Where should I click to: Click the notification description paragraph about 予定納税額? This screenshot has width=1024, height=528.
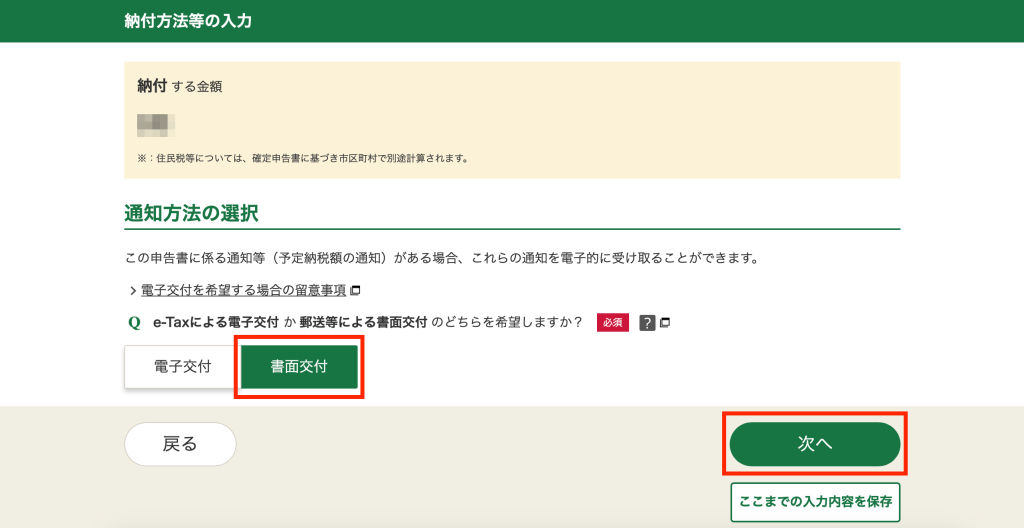[441, 259]
